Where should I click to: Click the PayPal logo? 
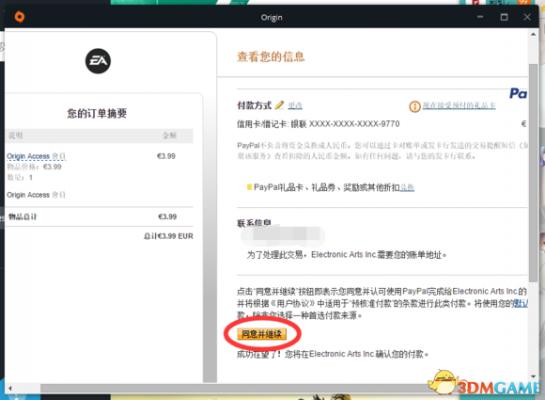coord(519,93)
